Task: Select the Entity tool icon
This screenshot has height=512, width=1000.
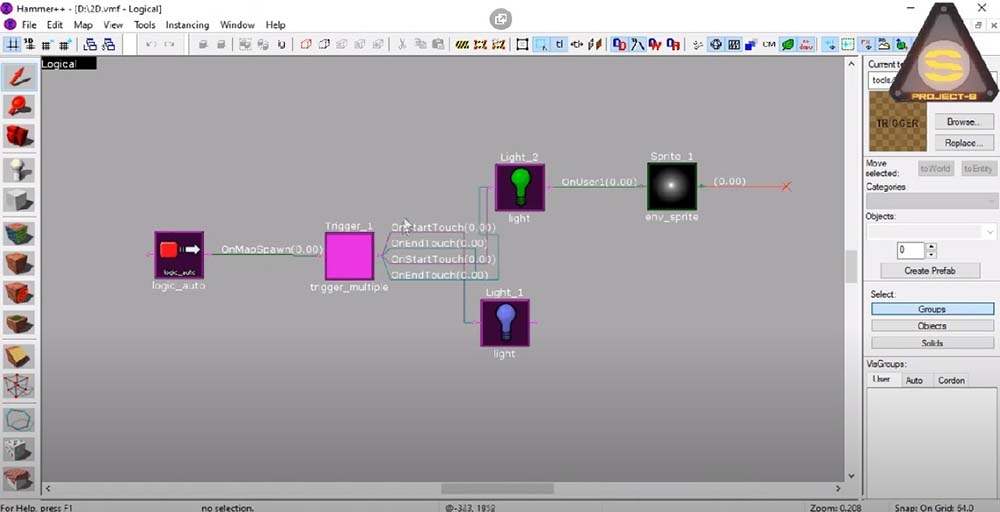Action: pos(19,169)
